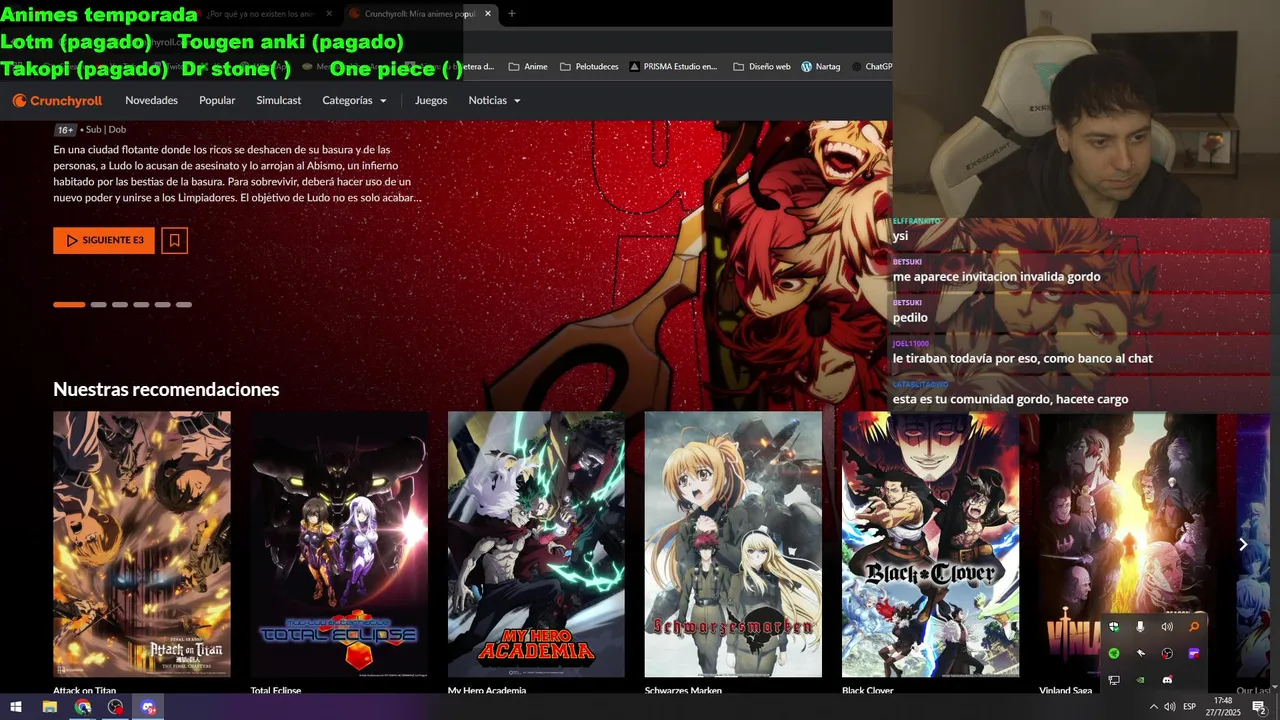Viewport: 1280px width, 720px height.
Task: Expand the Noticias dropdown
Action: pyautogui.click(x=494, y=100)
